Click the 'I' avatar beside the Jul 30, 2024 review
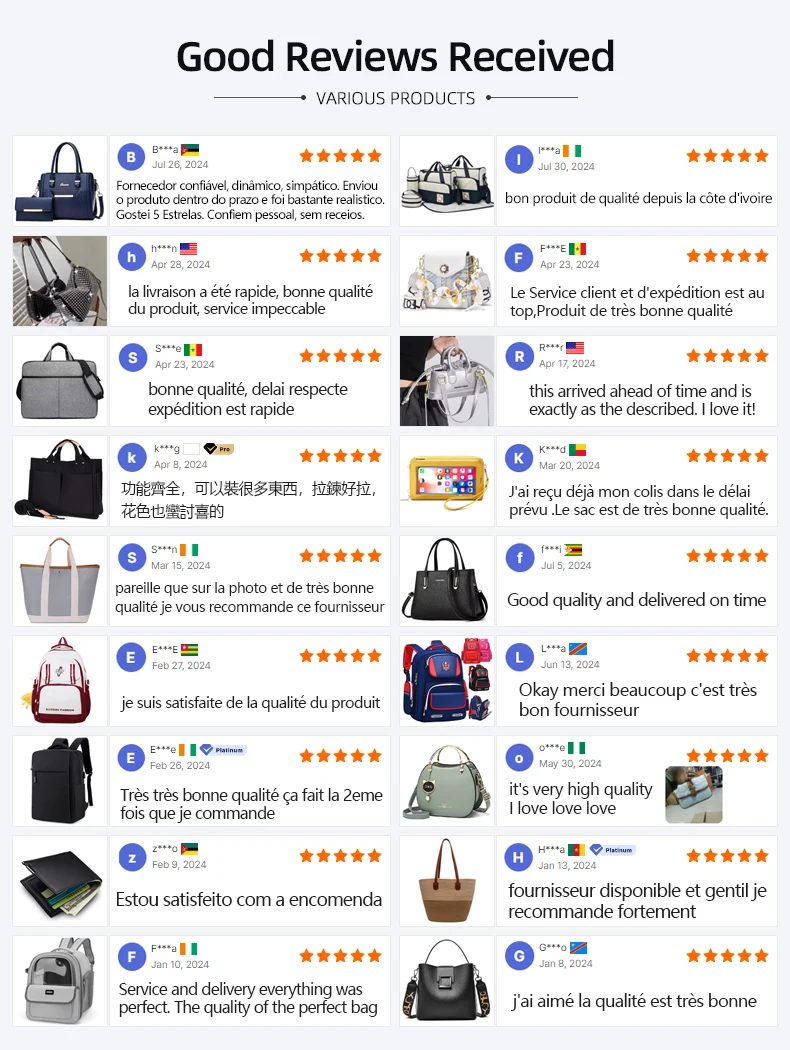 click(x=518, y=159)
